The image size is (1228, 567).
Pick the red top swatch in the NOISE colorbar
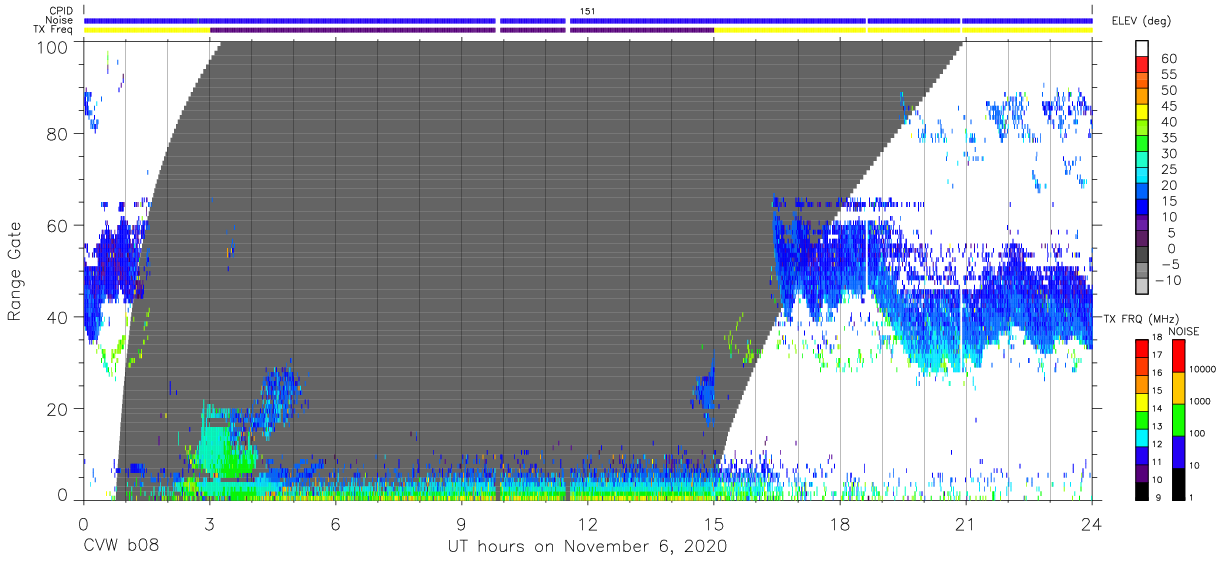click(1179, 355)
